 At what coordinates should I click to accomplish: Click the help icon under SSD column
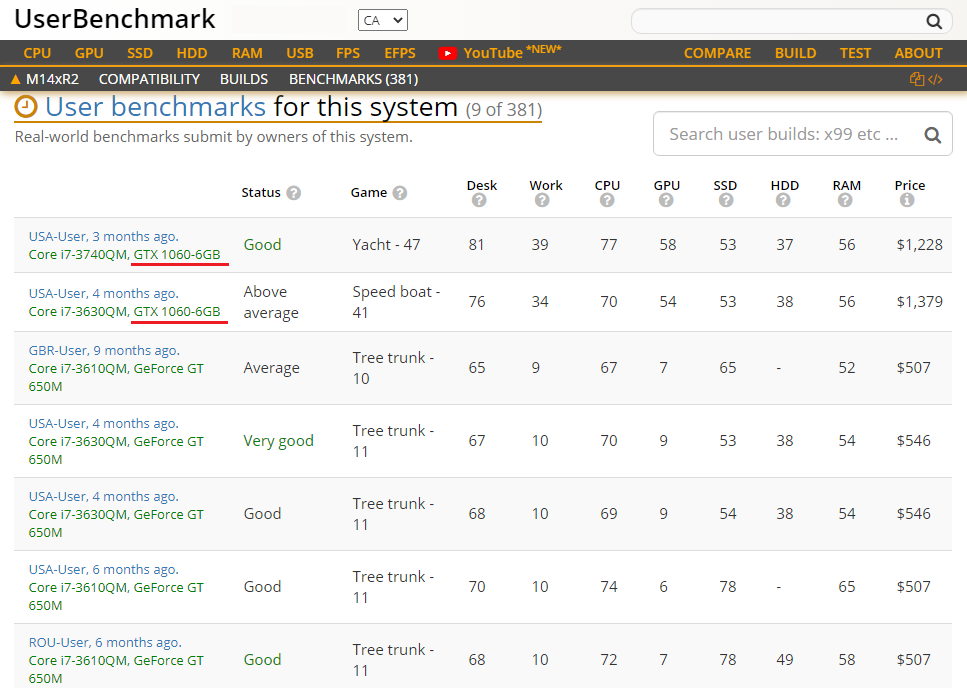(726, 200)
